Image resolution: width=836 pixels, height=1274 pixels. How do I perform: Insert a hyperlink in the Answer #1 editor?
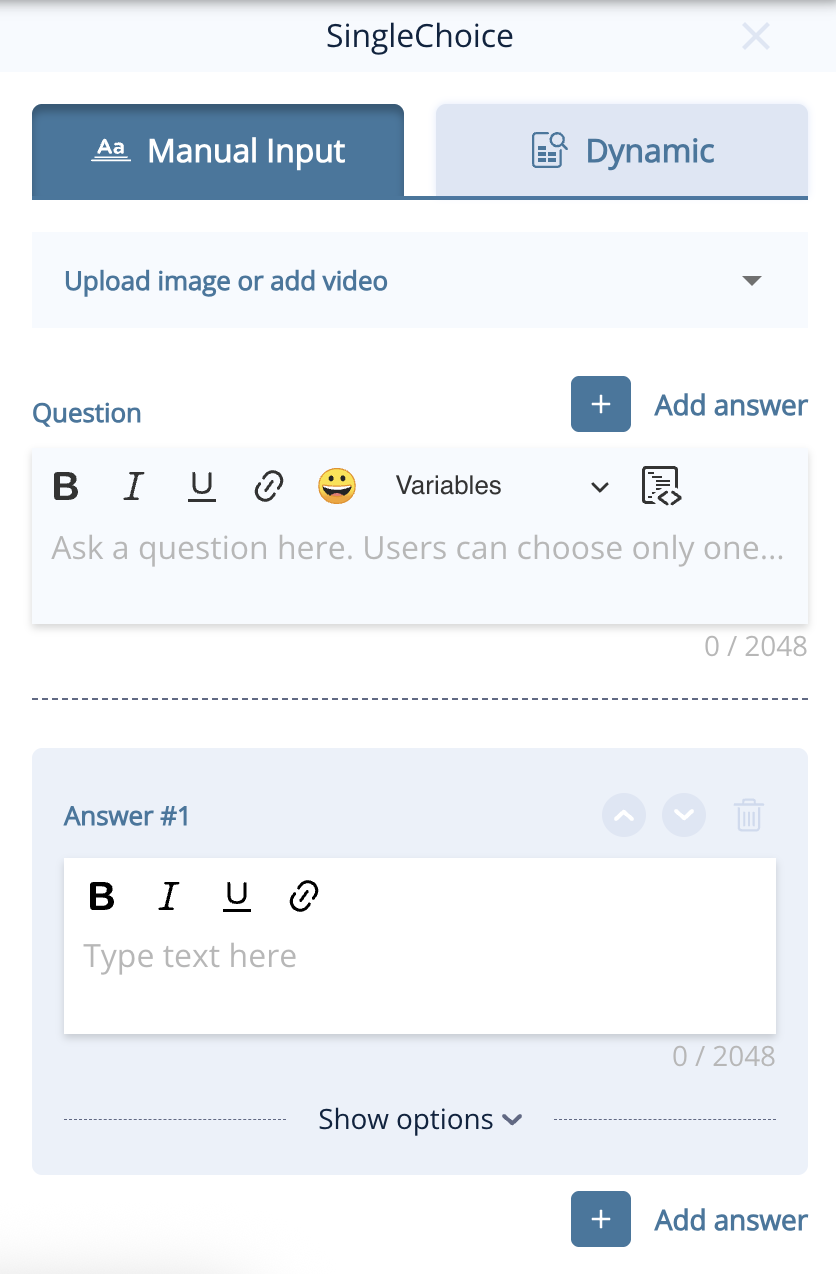tap(303, 896)
